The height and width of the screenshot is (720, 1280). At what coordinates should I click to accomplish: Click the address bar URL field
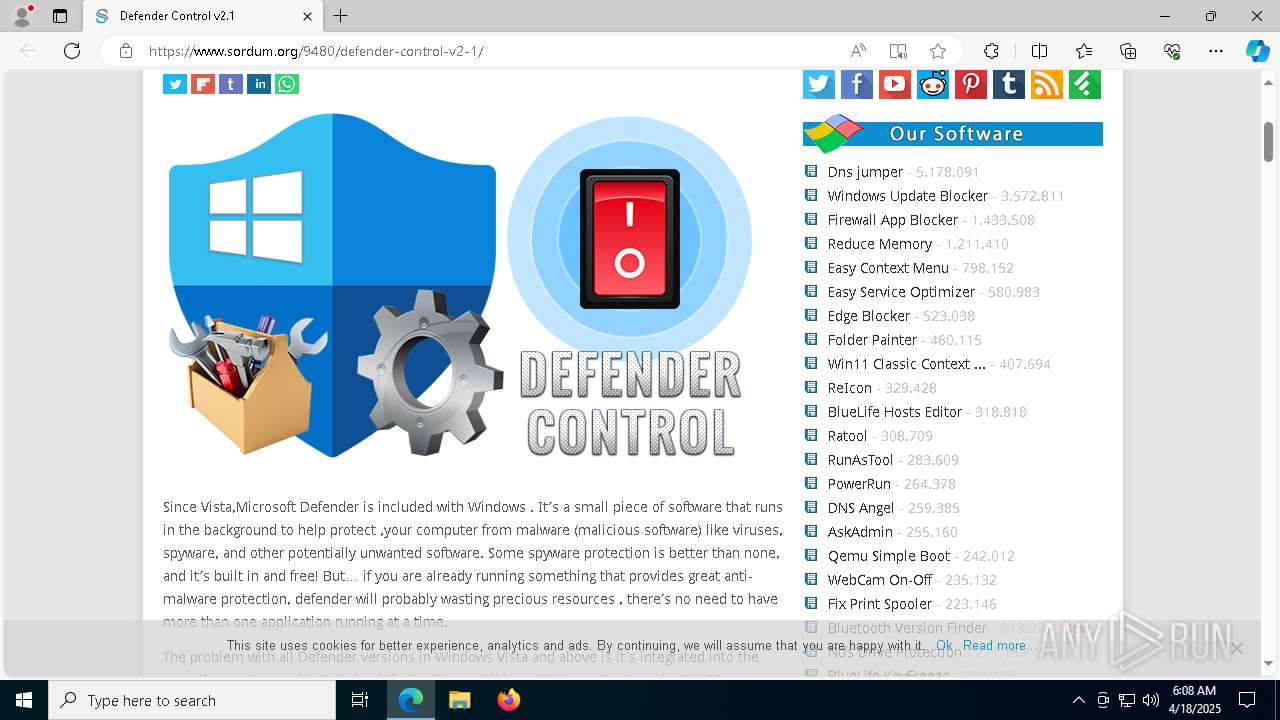pyautogui.click(x=490, y=51)
